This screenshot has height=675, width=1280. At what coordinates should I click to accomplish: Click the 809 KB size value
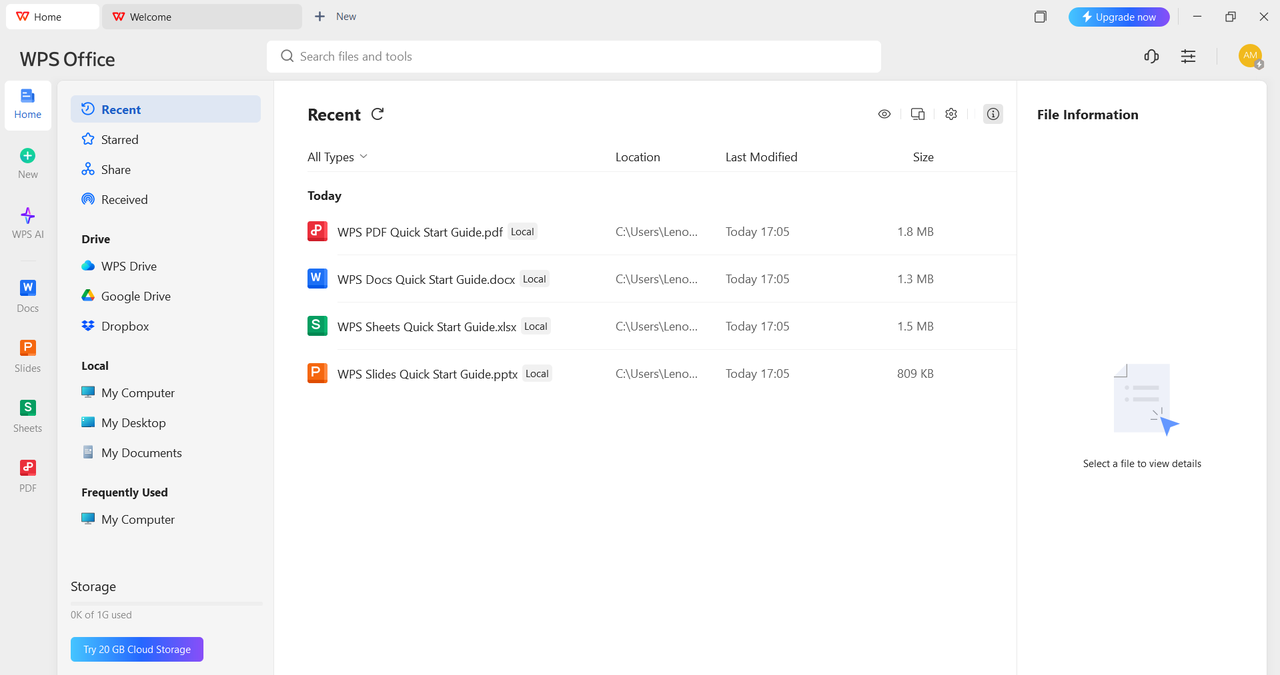click(915, 373)
